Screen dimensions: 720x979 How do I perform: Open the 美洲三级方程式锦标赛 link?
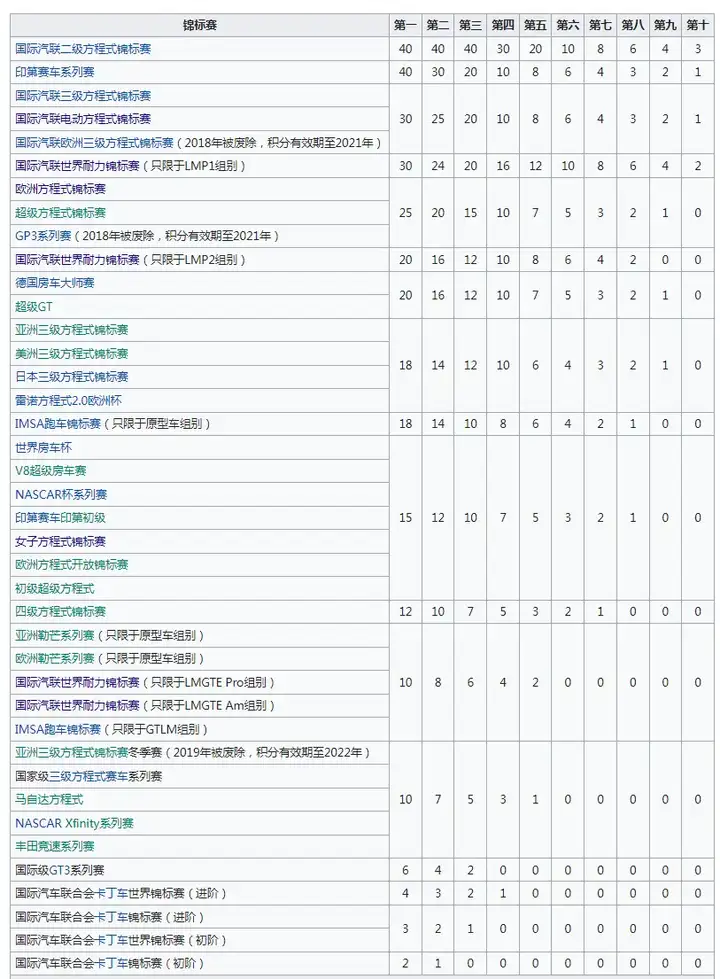pos(72,353)
